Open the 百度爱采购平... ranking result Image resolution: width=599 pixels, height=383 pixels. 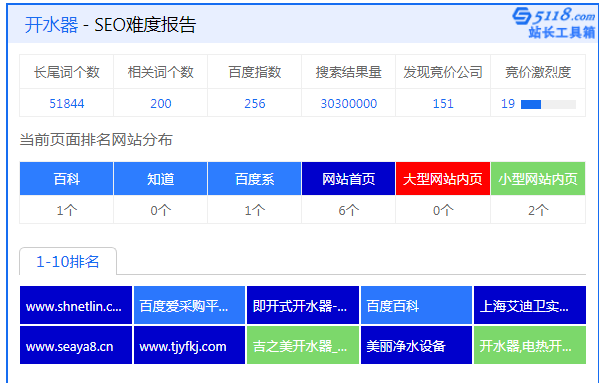[x=189, y=305]
